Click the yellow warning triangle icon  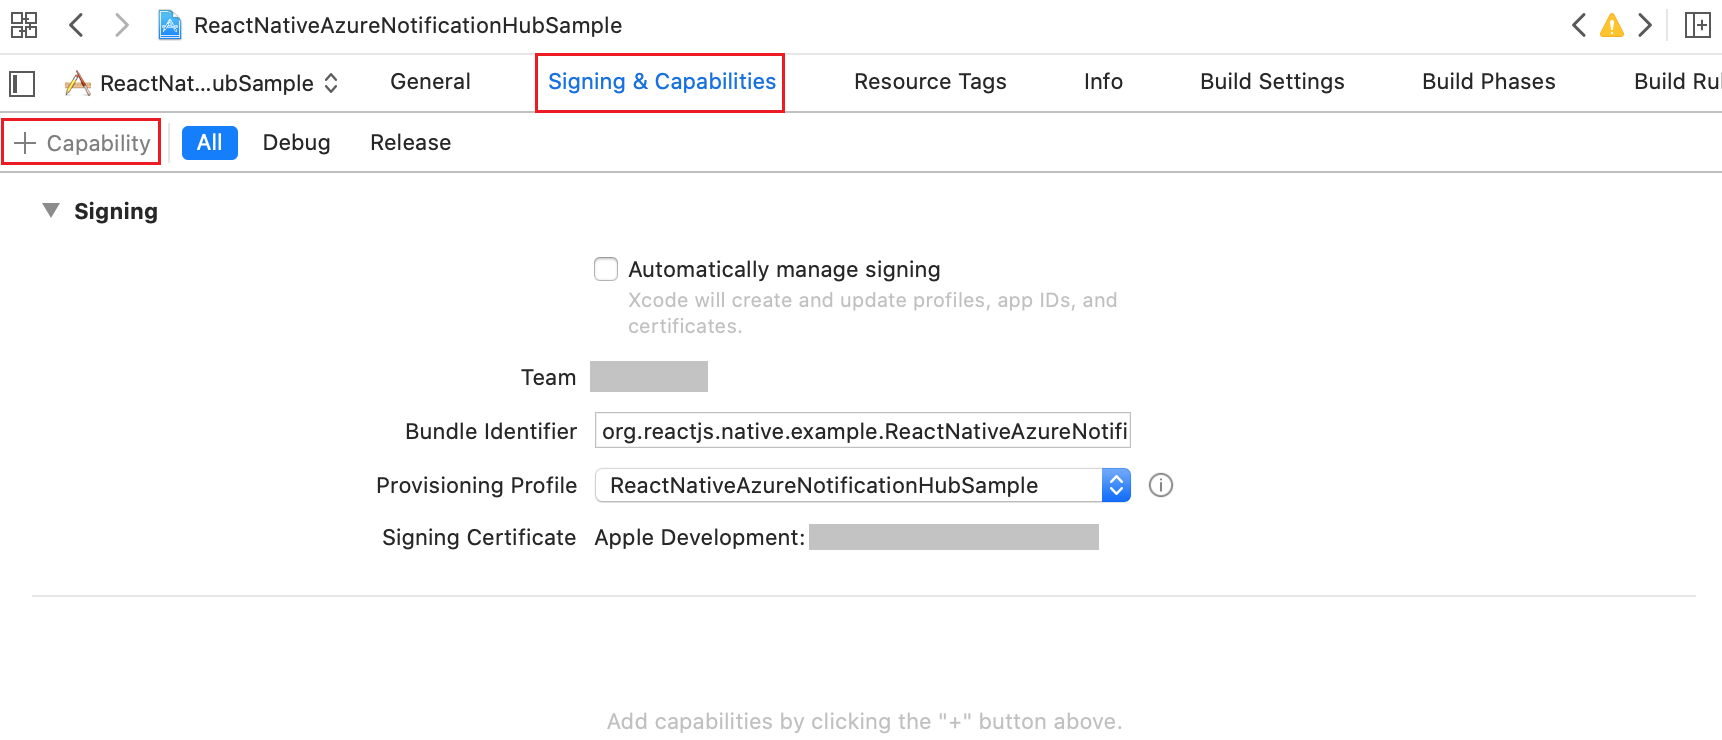pyautogui.click(x=1612, y=25)
